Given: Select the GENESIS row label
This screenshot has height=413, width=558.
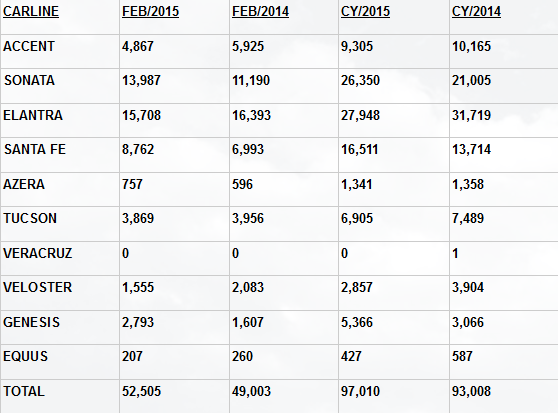Looking at the screenshot, I should (x=31, y=322).
